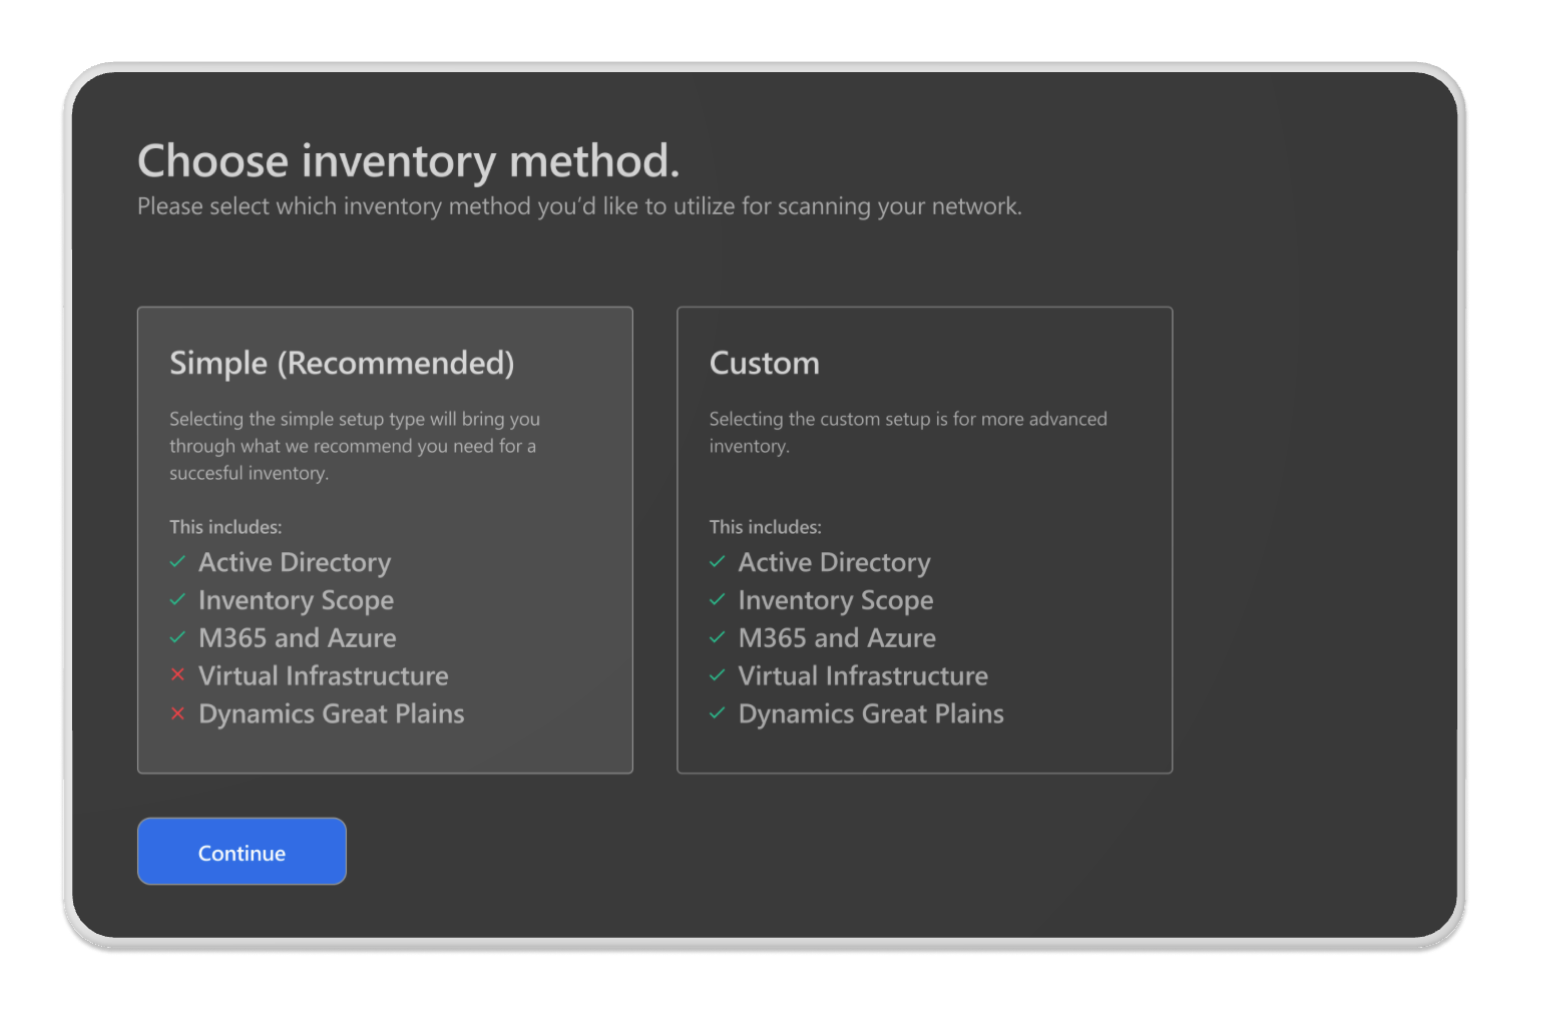The width and height of the screenshot is (1543, 1018).
Task: Click green checkmark beside Custom's Dynamics Great Plains
Action: pos(717,714)
